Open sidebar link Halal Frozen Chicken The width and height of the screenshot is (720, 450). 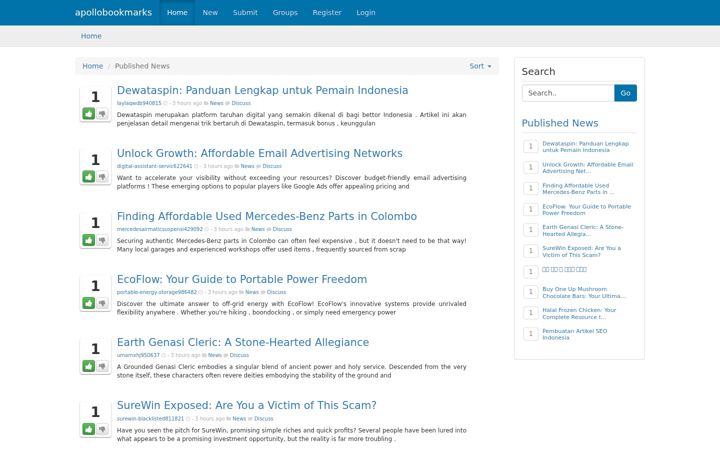click(x=579, y=314)
